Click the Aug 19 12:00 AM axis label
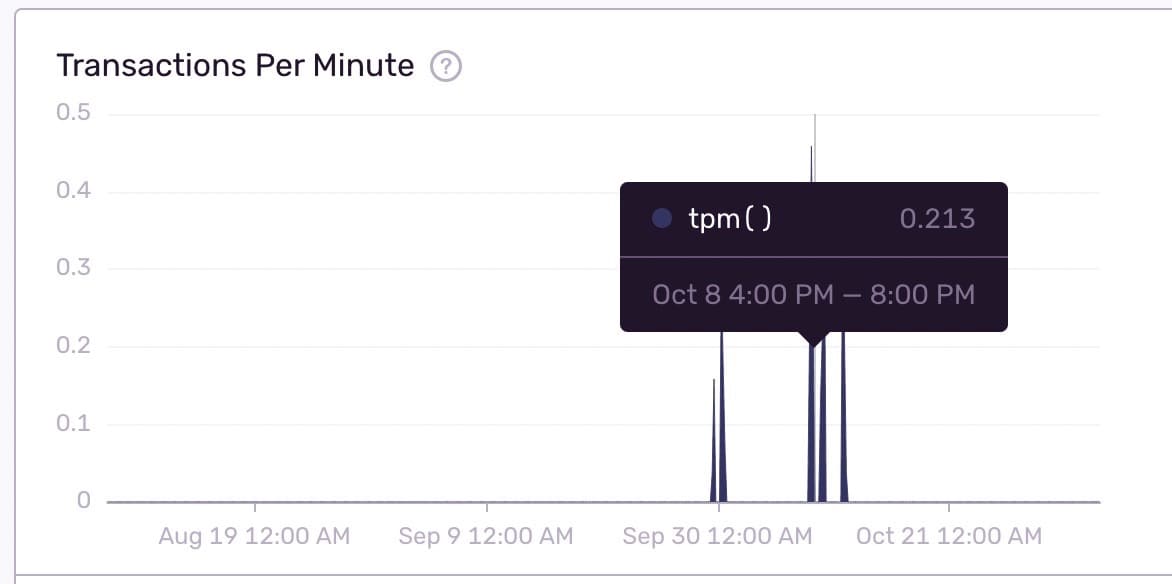This screenshot has width=1172, height=584. (254, 537)
